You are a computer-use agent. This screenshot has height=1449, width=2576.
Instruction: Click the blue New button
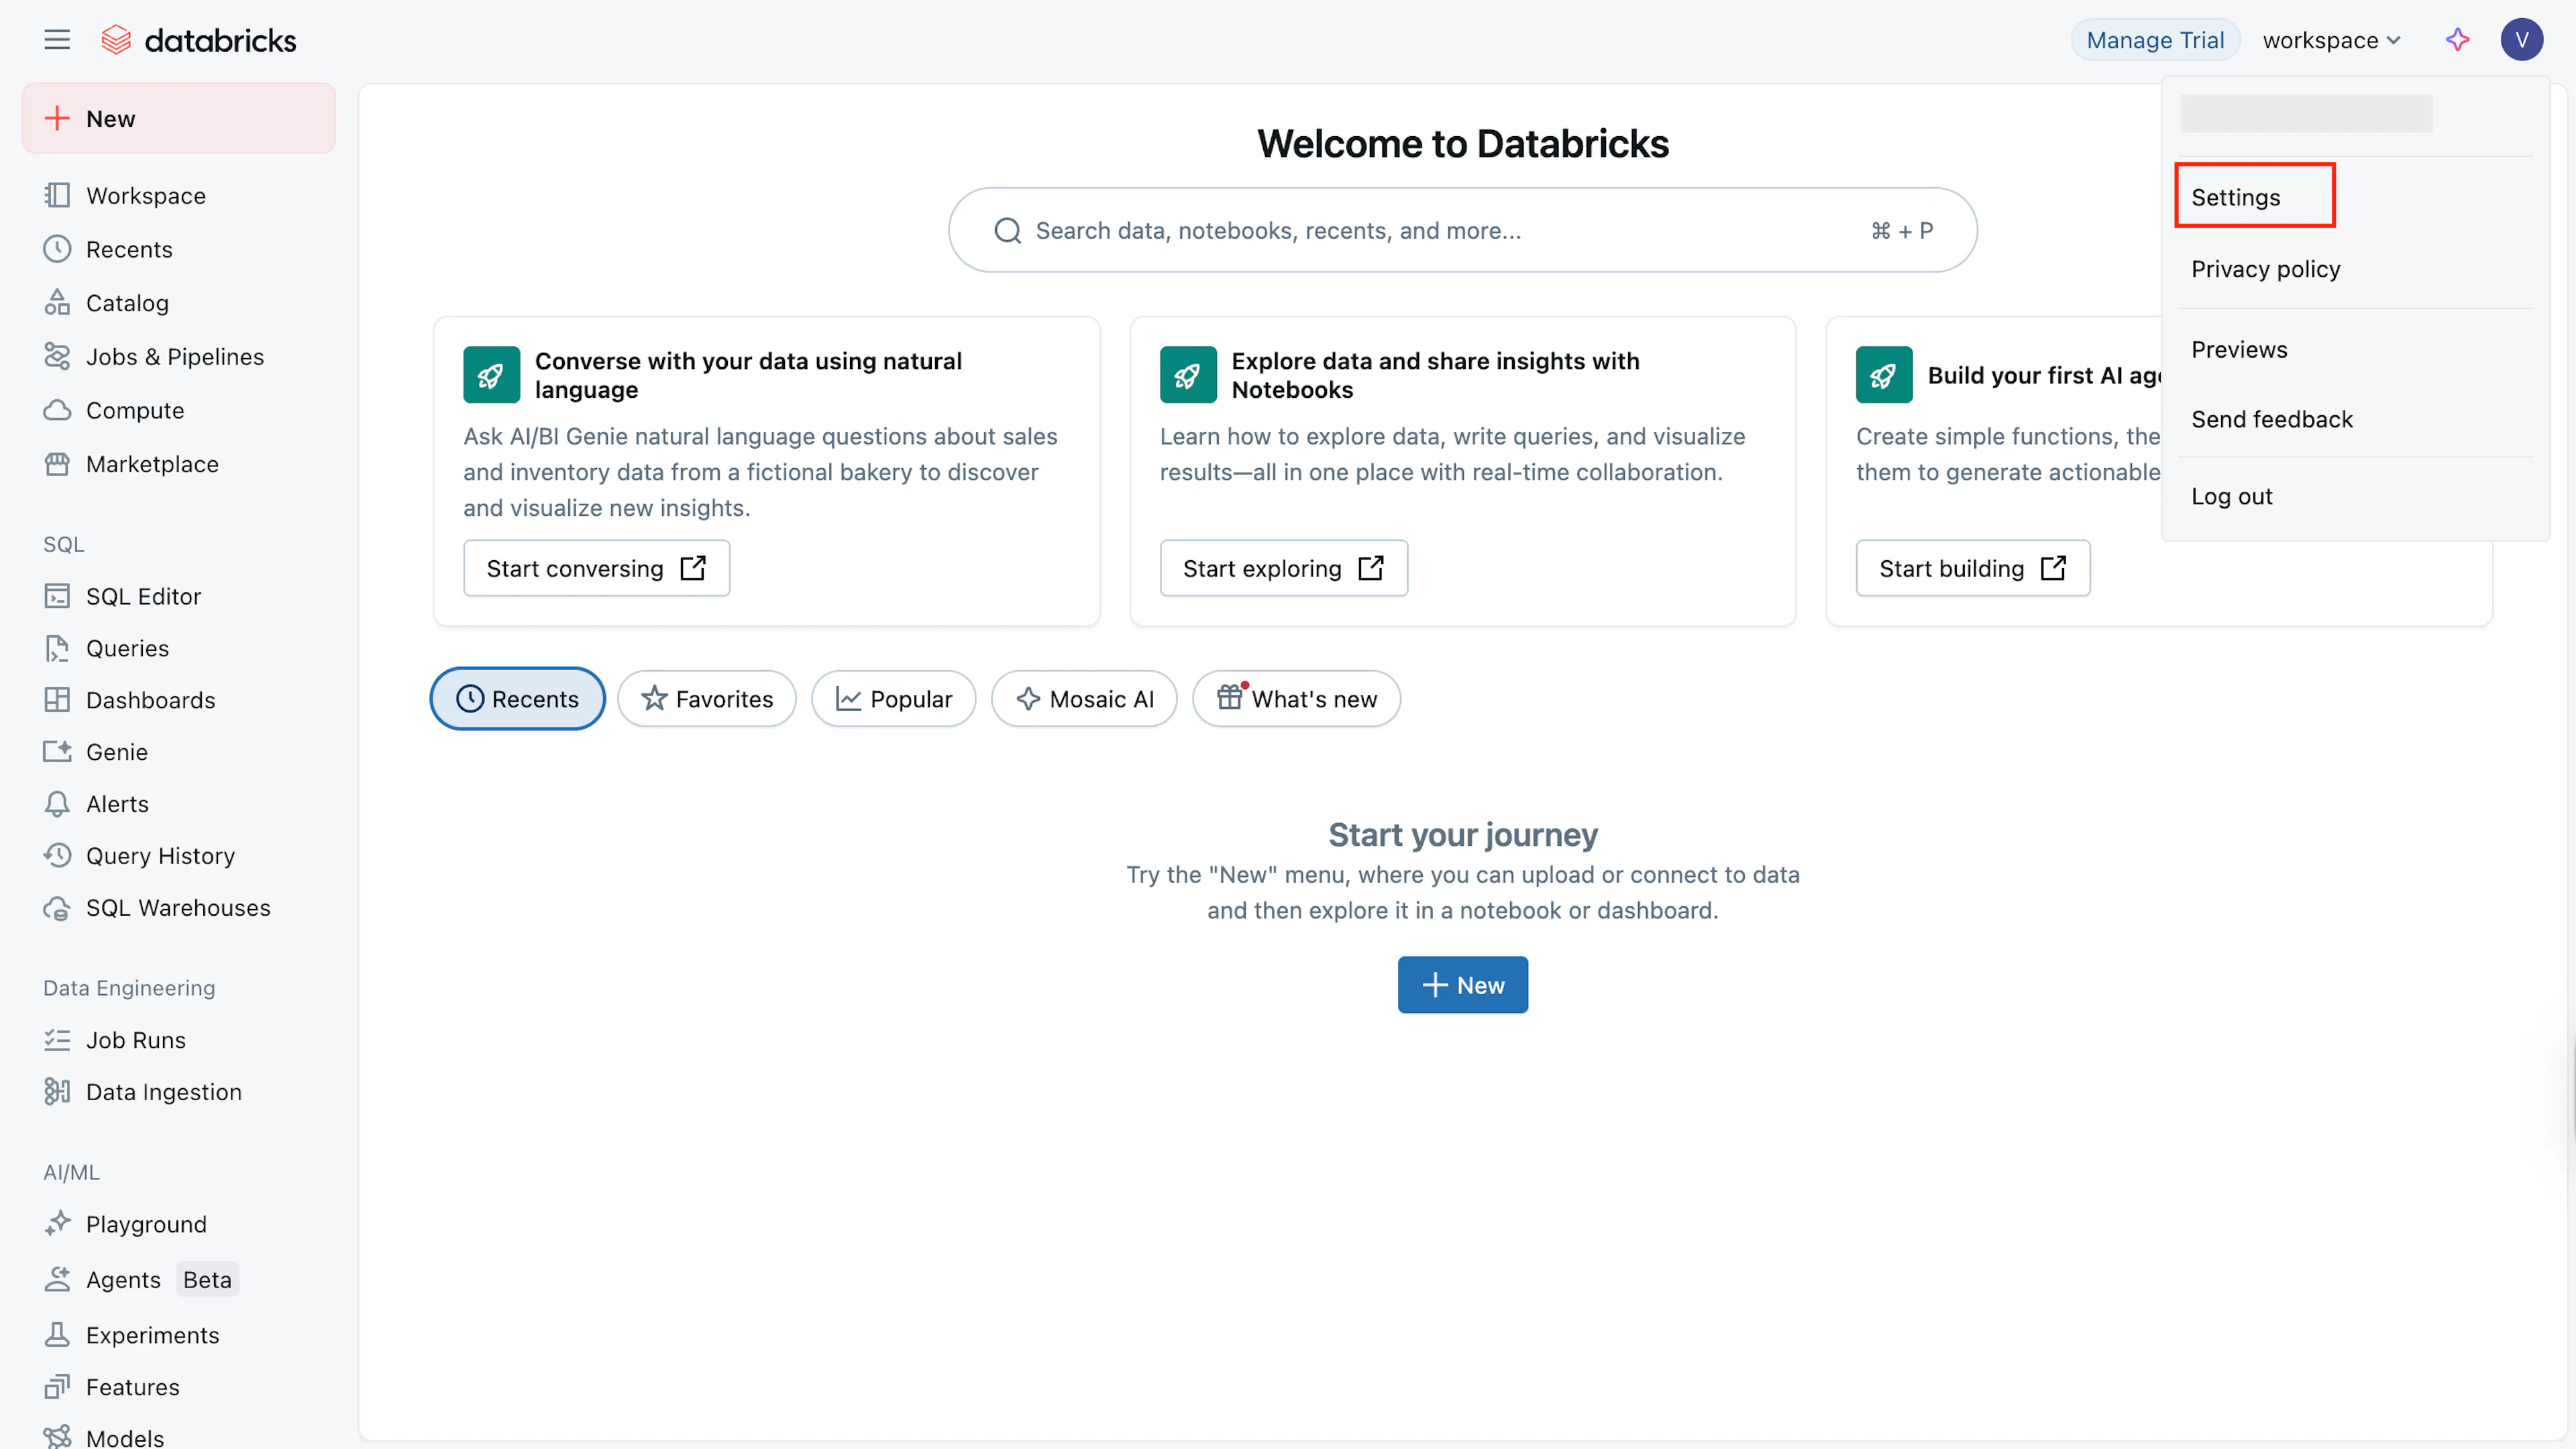pyautogui.click(x=1462, y=985)
